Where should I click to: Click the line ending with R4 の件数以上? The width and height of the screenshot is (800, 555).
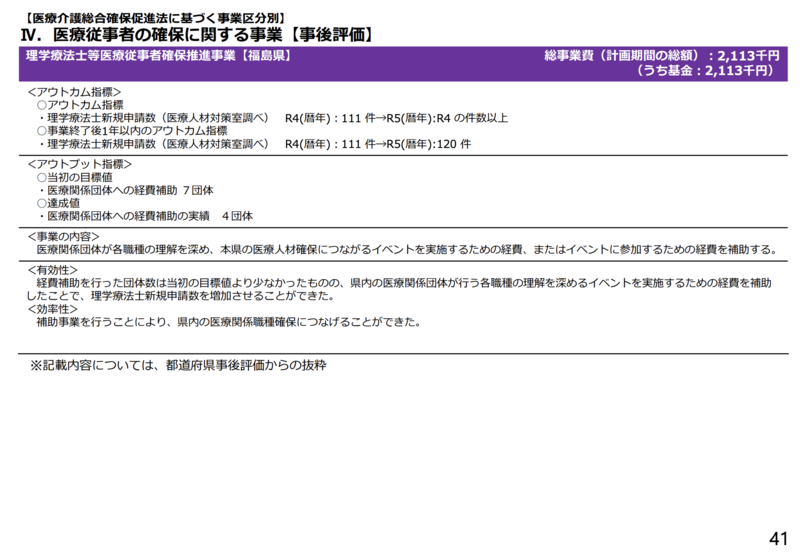(270, 118)
